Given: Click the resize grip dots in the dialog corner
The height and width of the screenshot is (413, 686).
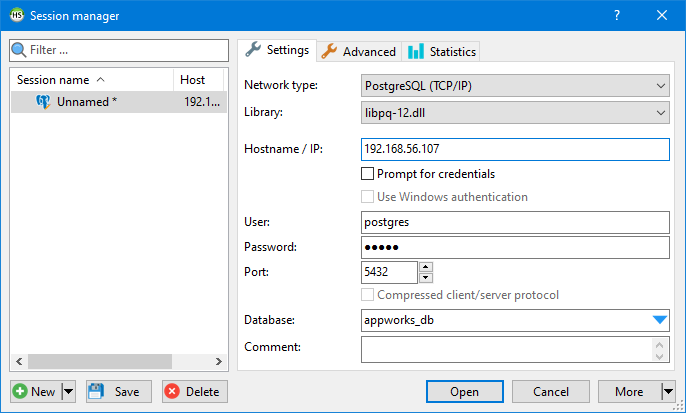Looking at the screenshot, I should (x=678, y=406).
